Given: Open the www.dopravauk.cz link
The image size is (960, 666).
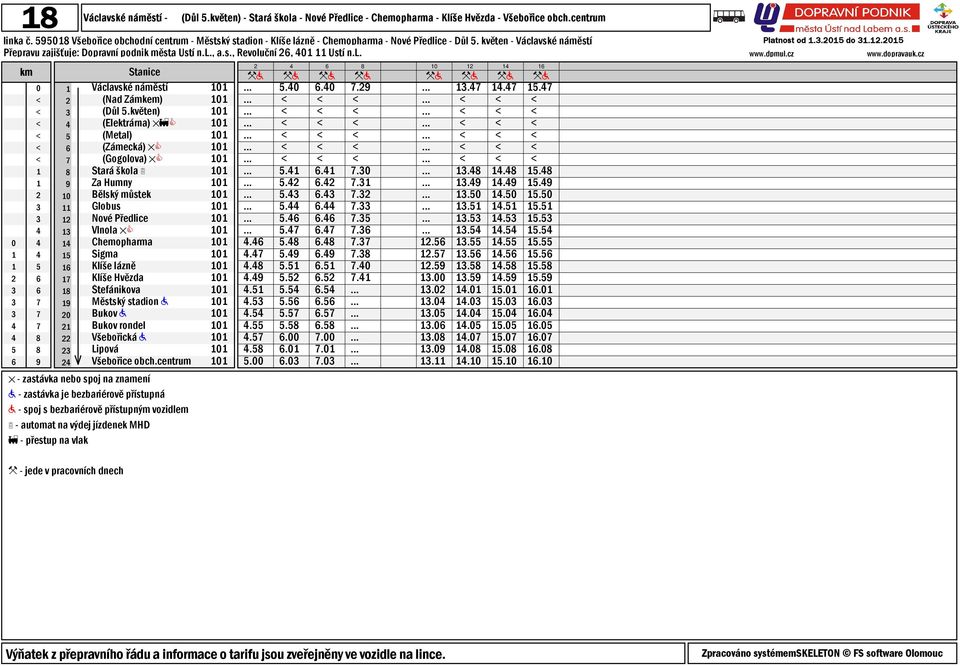Looking at the screenshot, I should tap(895, 54).
